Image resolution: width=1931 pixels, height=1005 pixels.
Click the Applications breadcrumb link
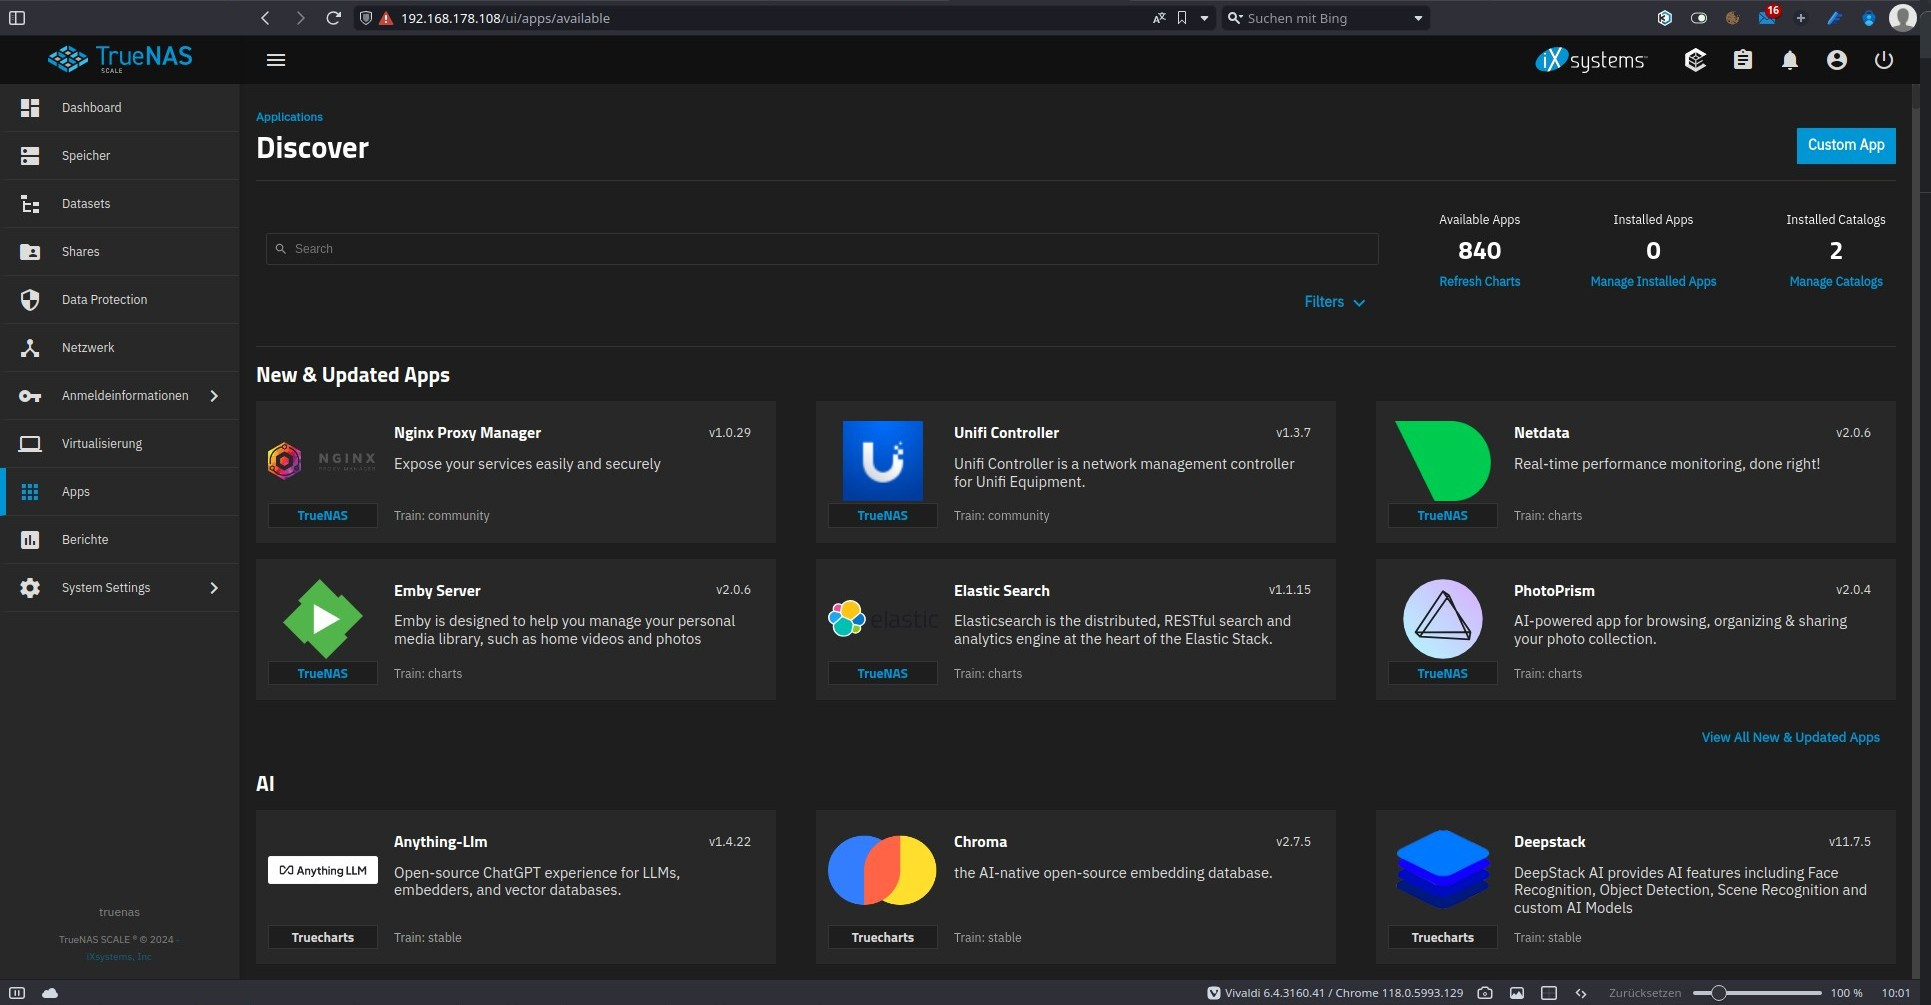289,117
